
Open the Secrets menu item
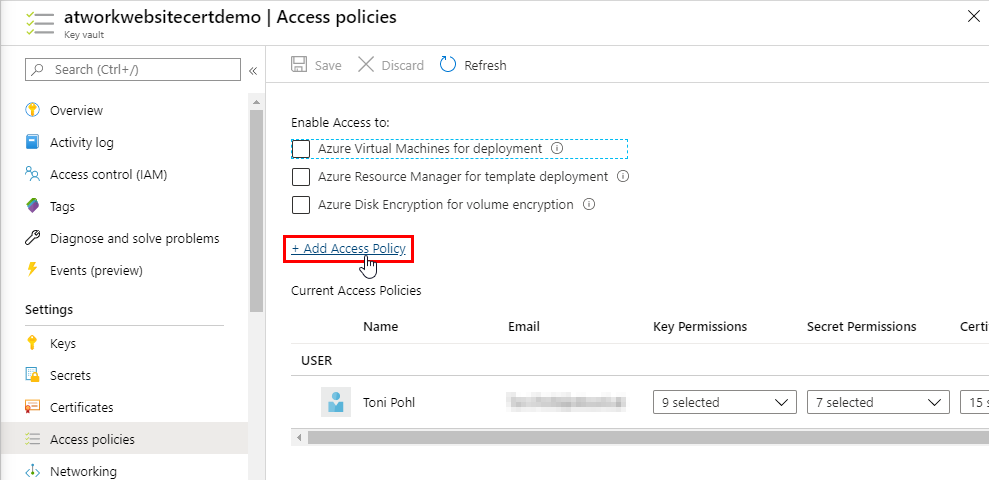(x=70, y=375)
